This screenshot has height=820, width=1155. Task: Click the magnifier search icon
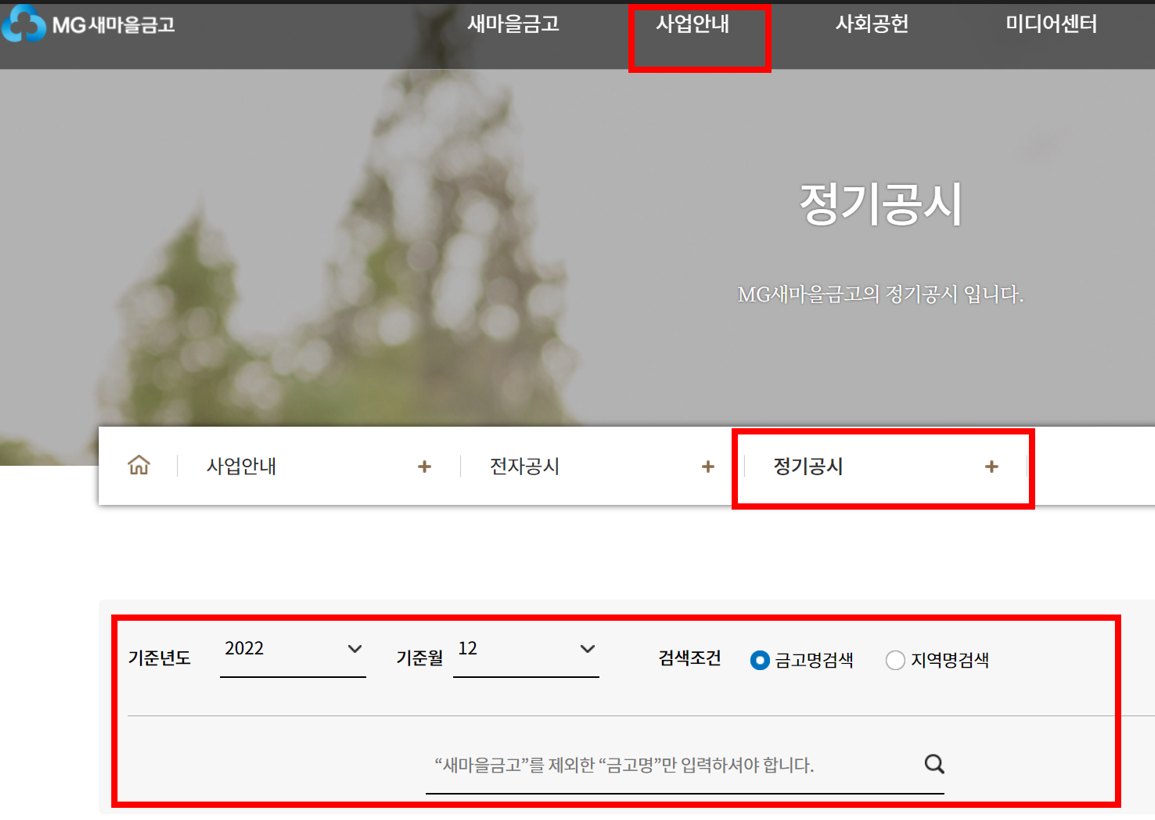[x=934, y=764]
